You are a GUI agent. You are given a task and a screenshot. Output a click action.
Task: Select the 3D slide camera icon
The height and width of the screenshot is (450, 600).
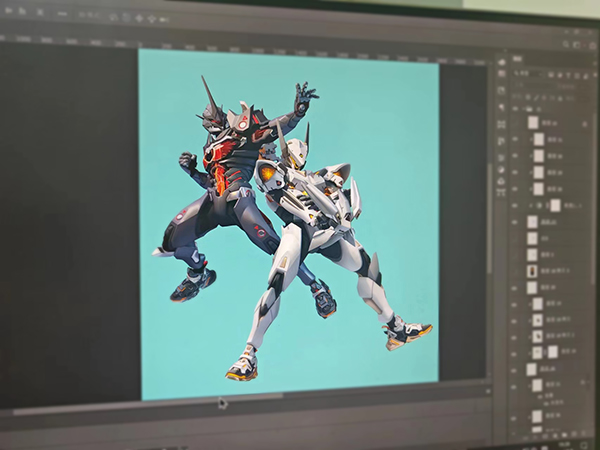(152, 18)
